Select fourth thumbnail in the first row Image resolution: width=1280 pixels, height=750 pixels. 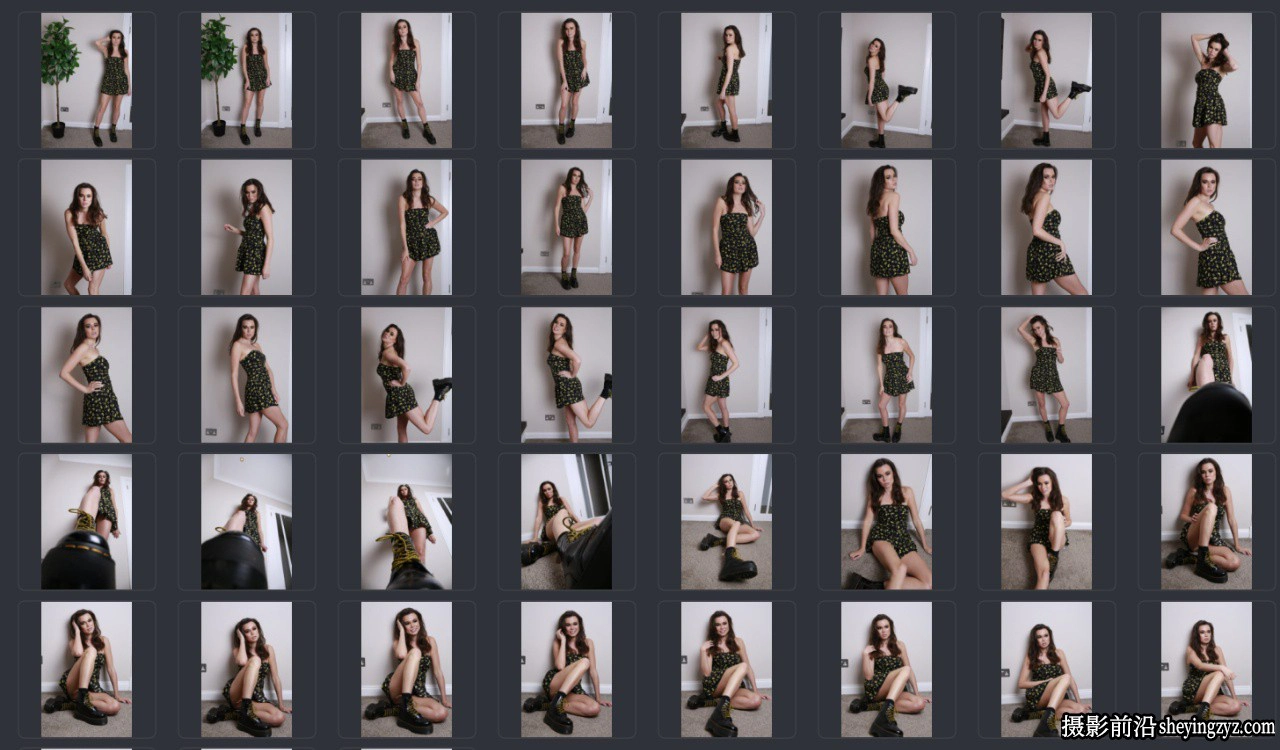coord(566,80)
